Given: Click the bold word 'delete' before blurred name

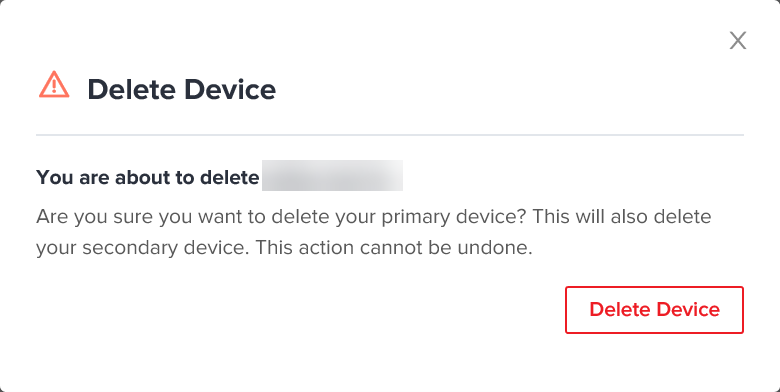Looking at the screenshot, I should pyautogui.click(x=229, y=177).
